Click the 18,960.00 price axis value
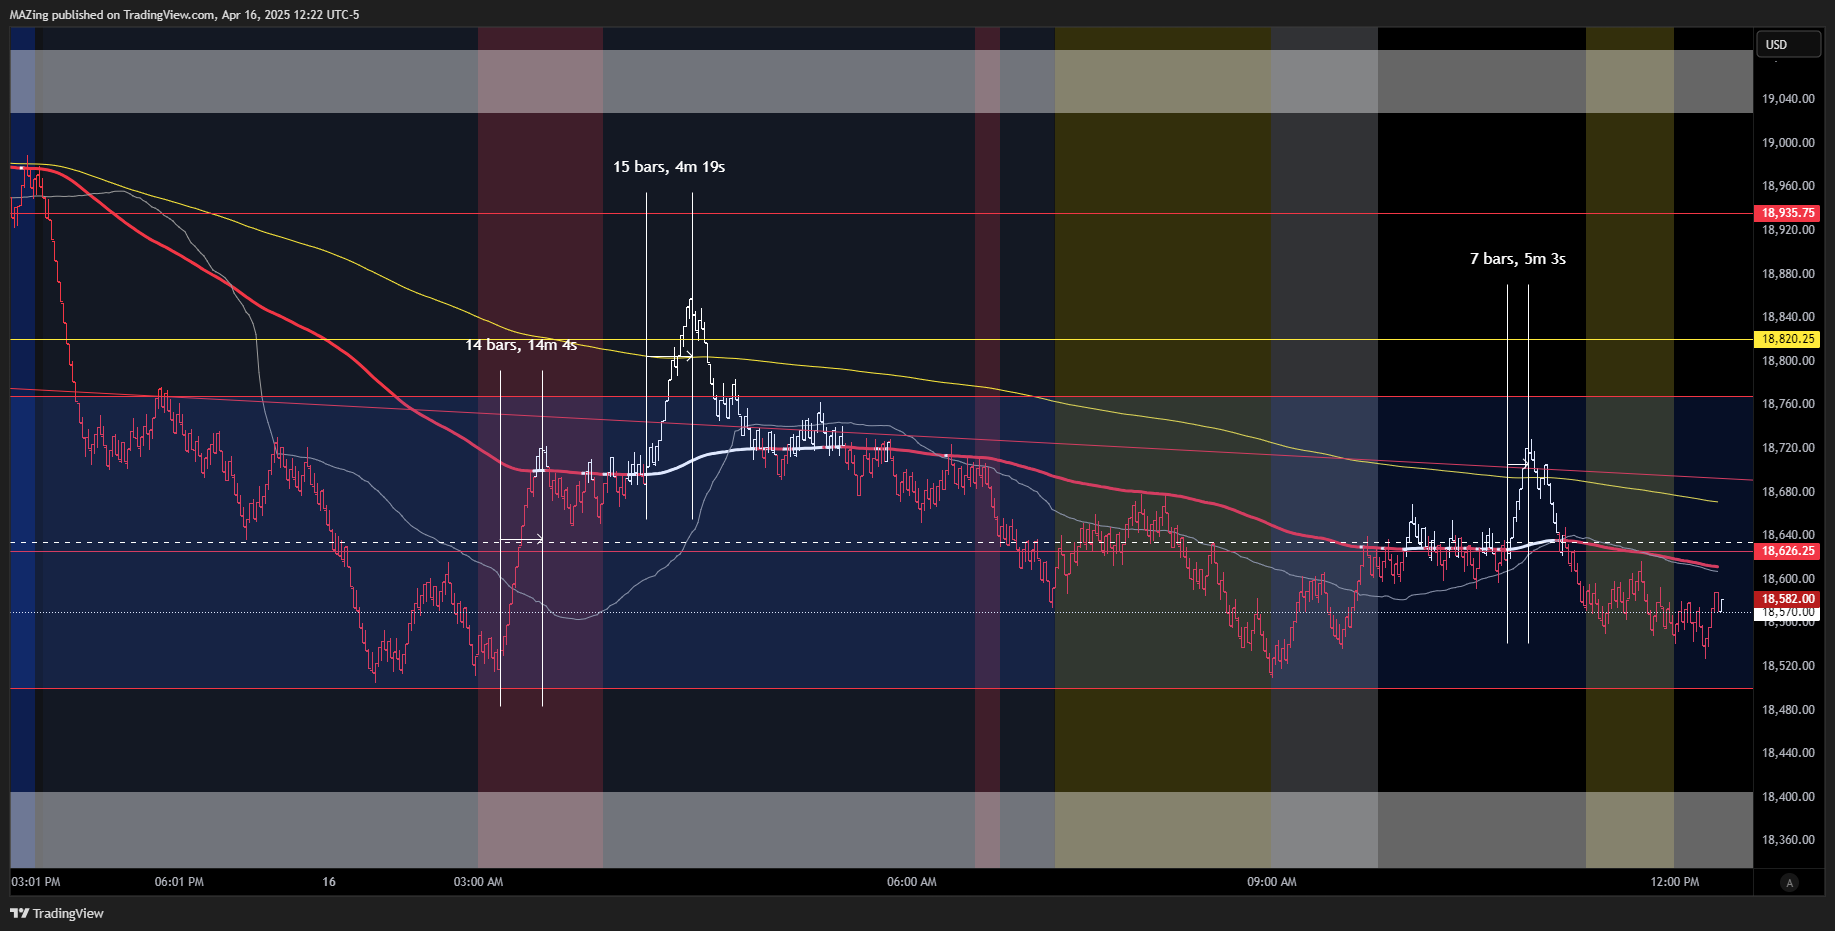The width and height of the screenshot is (1835, 931). point(1788,186)
